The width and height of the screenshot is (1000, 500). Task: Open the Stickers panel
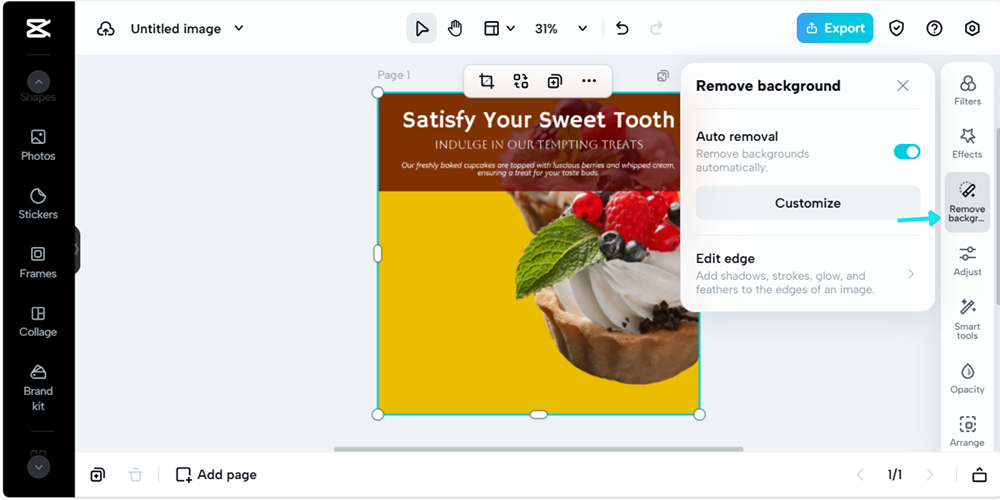pos(38,204)
